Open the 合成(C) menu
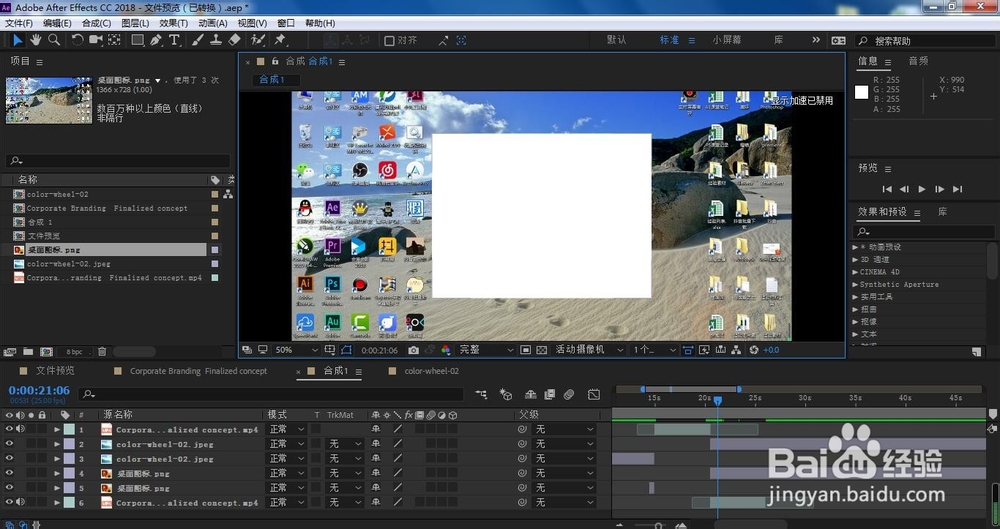The width and height of the screenshot is (1000, 529). click(96, 23)
